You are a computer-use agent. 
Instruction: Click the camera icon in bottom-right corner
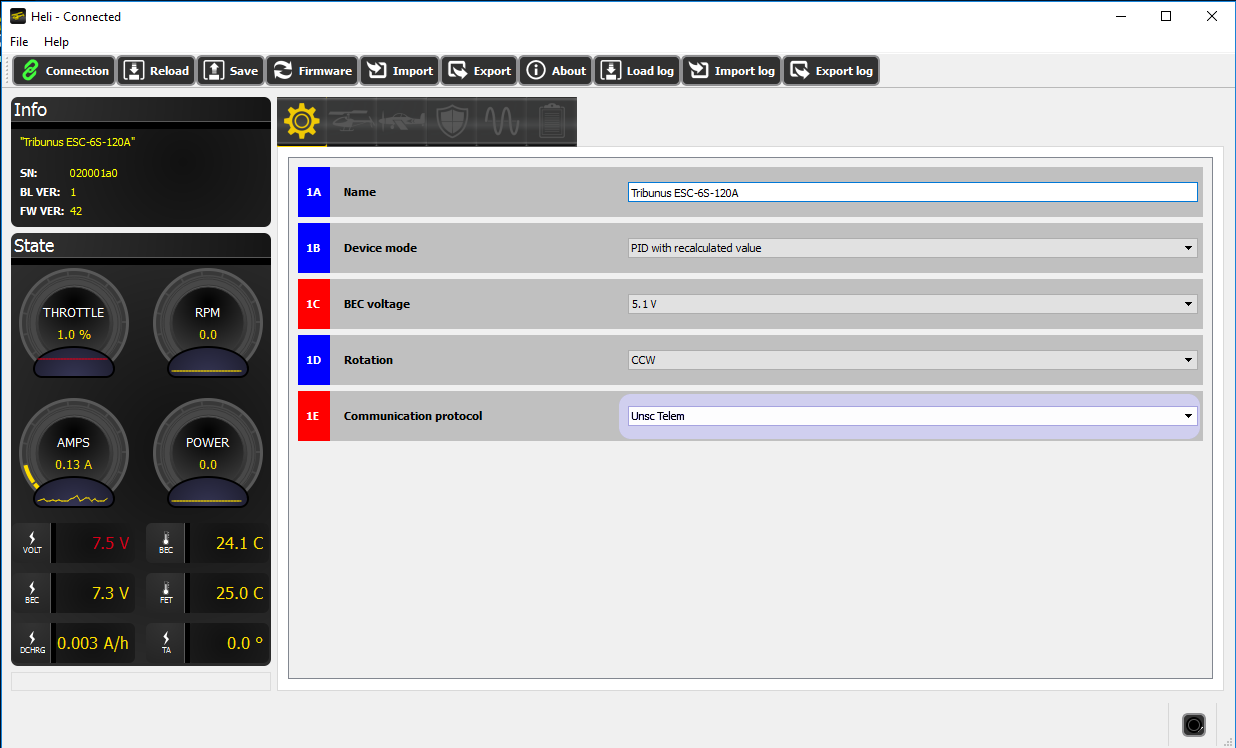pyautogui.click(x=1193, y=724)
